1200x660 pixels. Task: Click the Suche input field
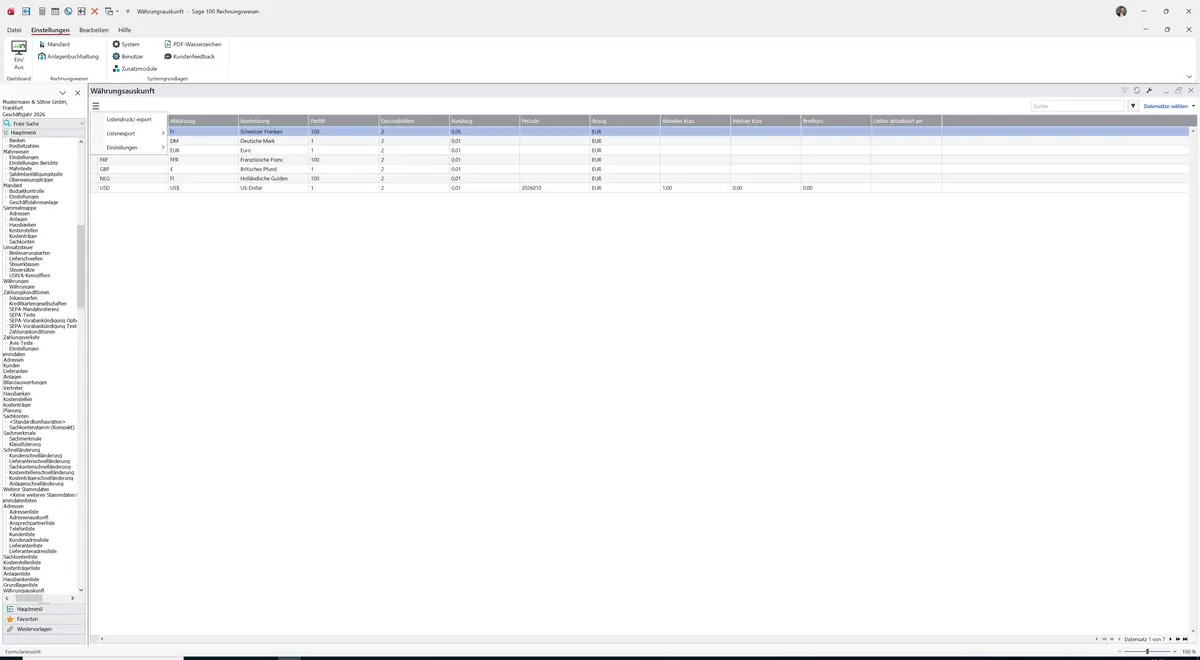tap(1078, 105)
